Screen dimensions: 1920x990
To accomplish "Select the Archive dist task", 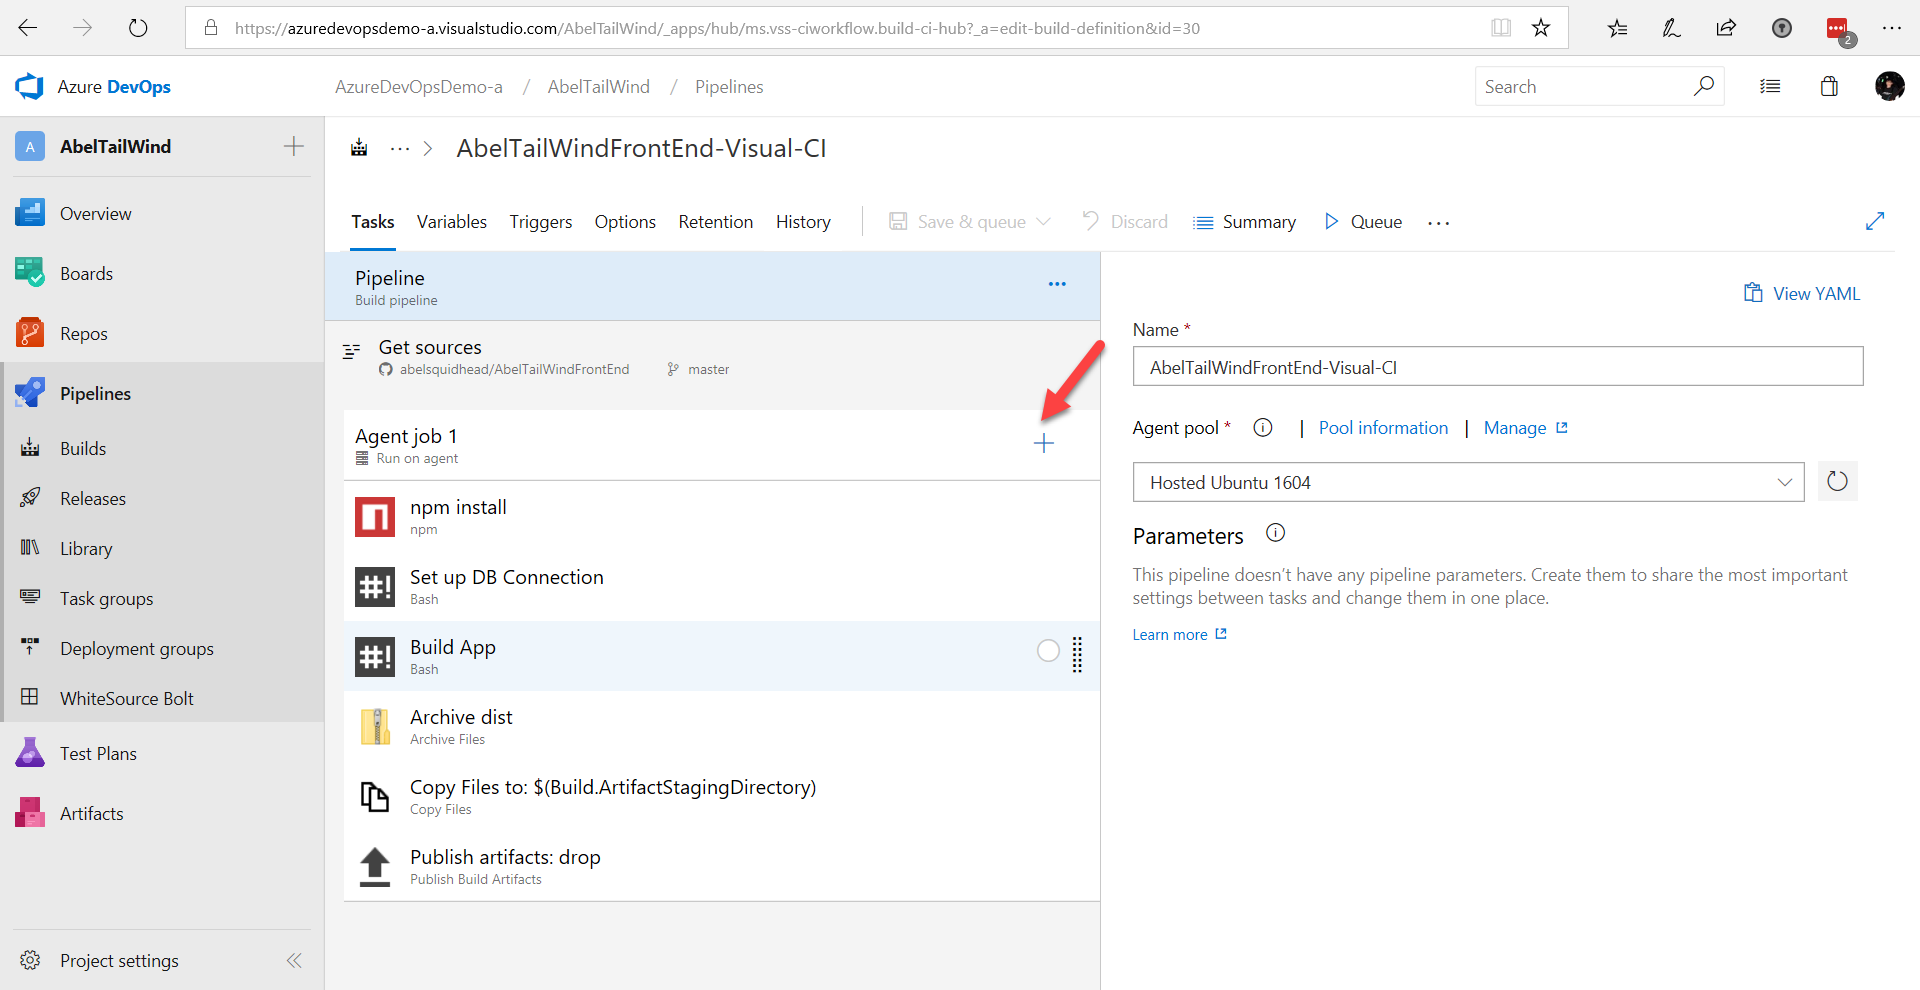I will [x=722, y=726].
